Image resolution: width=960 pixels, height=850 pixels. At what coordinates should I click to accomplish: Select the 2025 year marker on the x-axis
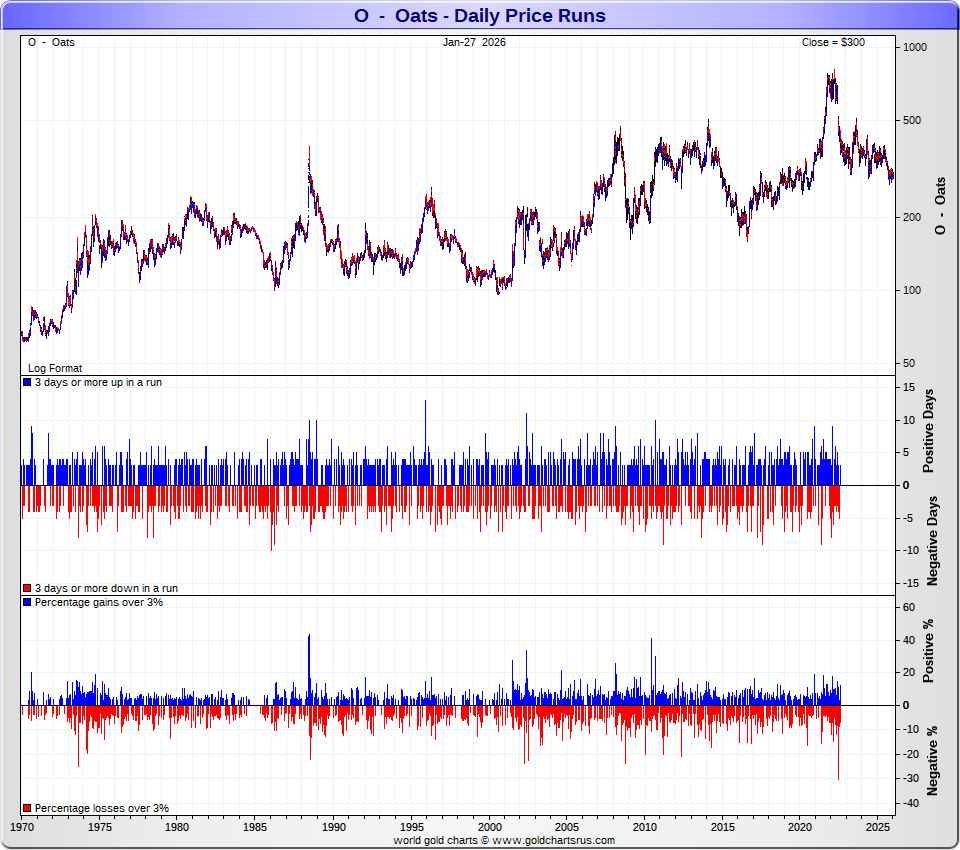(x=878, y=828)
